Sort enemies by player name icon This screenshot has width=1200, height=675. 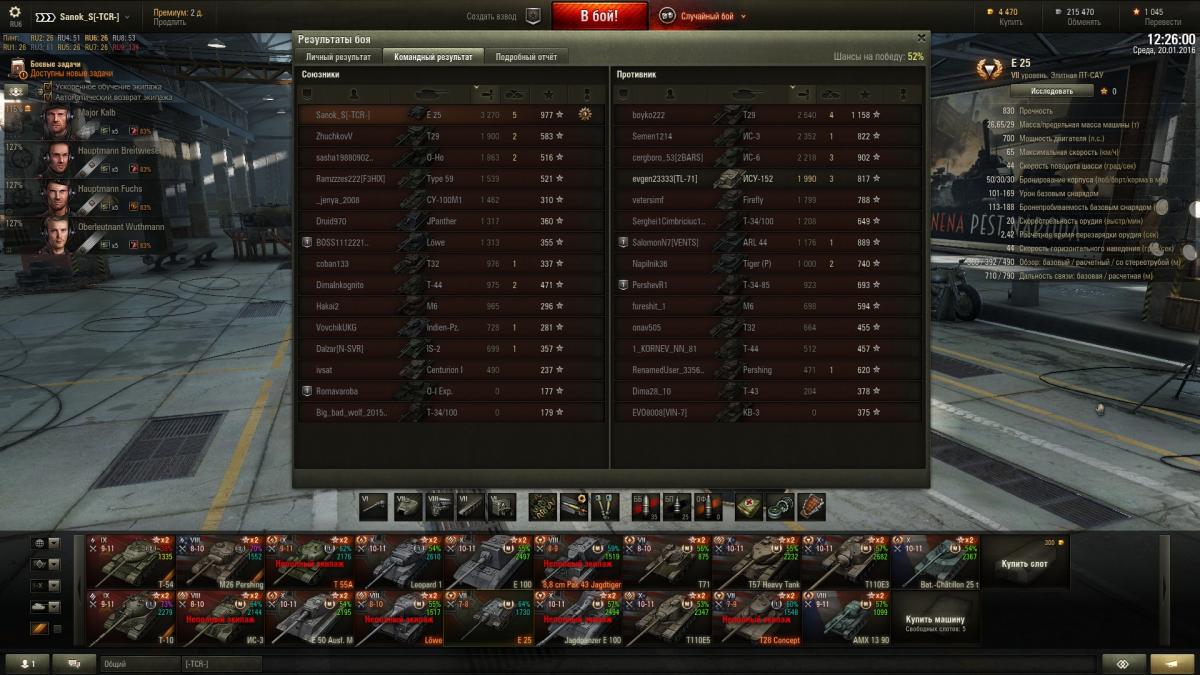pos(669,94)
